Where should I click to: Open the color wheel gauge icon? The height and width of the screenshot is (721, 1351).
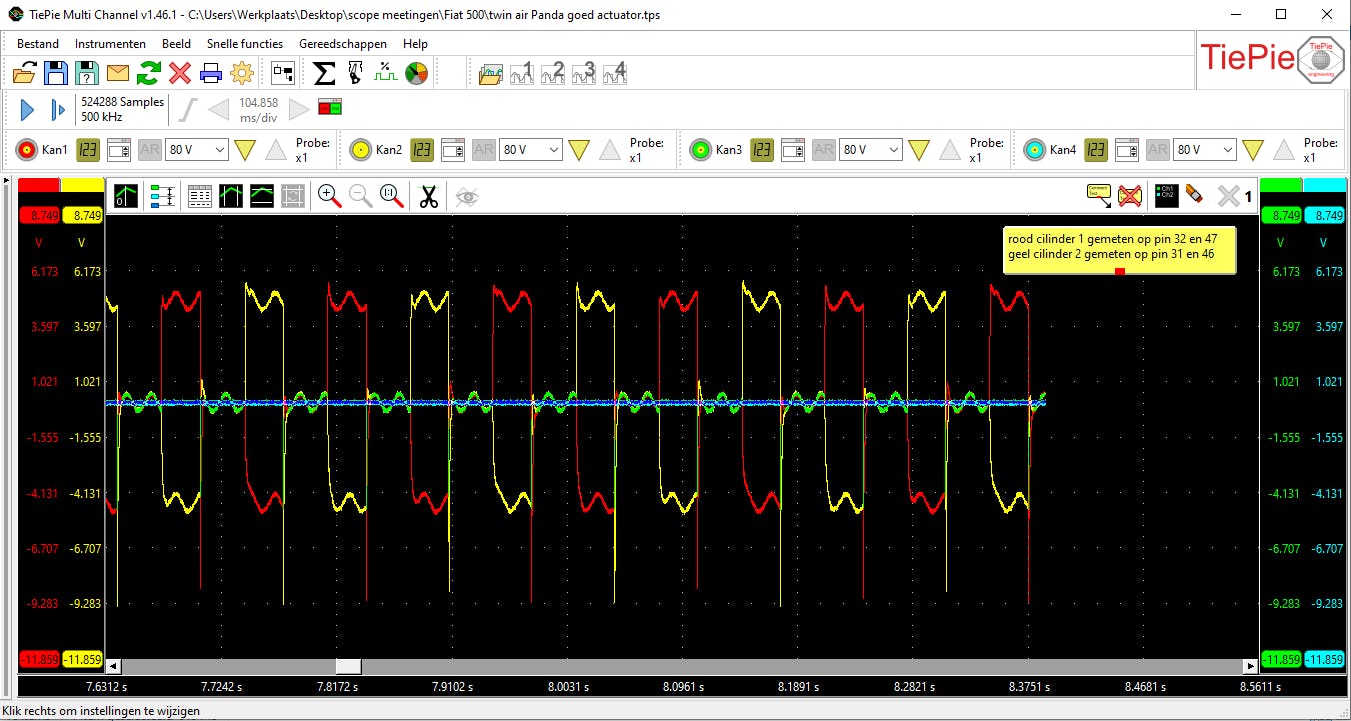[416, 73]
